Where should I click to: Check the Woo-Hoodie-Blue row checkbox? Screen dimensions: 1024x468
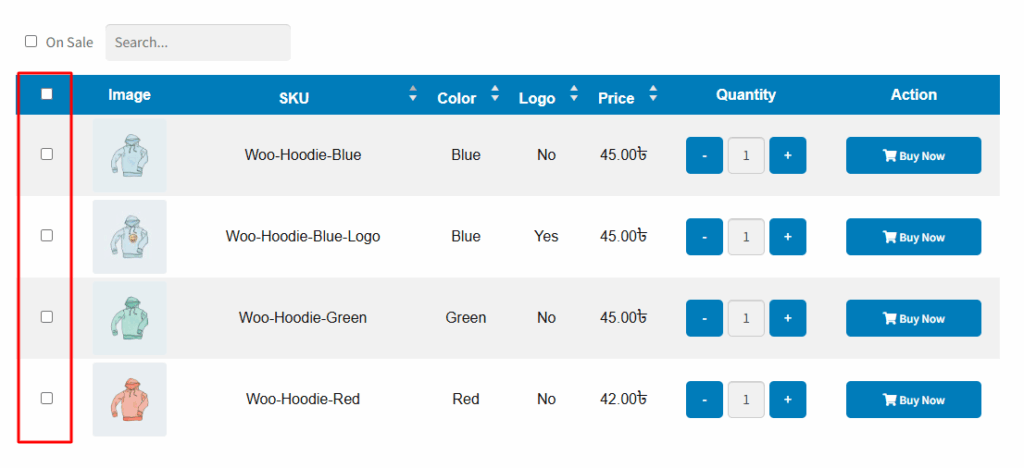point(47,154)
